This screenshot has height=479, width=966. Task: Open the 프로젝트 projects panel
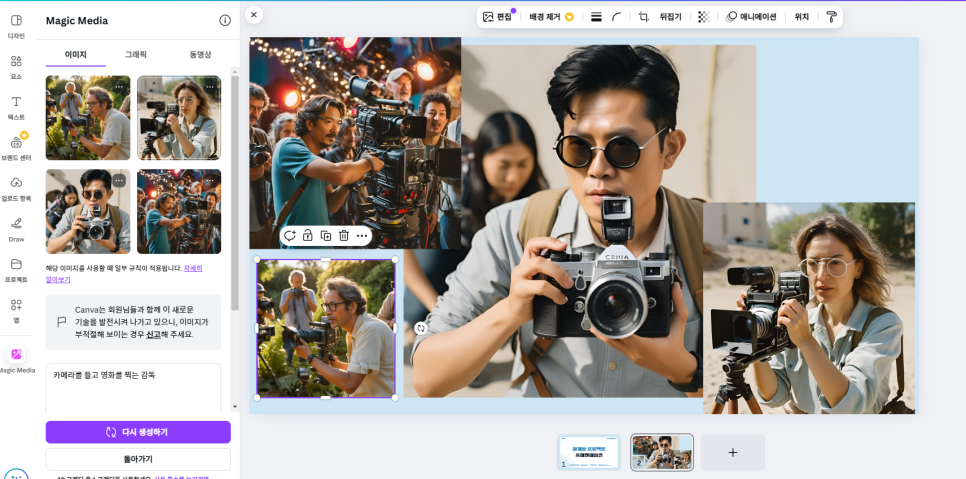tap(16, 270)
